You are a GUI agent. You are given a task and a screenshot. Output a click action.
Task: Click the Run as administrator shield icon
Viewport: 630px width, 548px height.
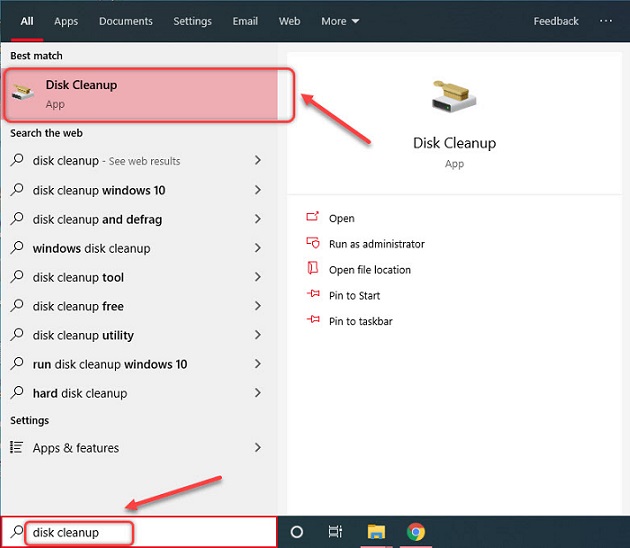(313, 243)
